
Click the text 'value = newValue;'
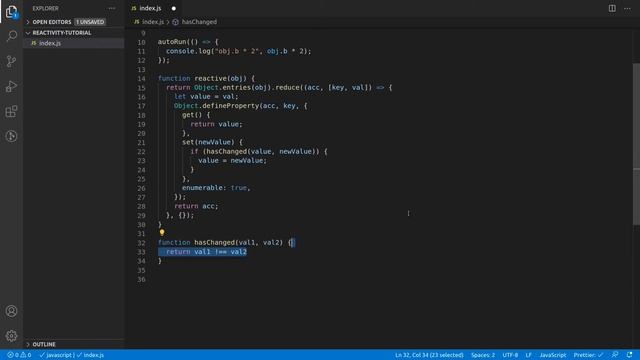[x=232, y=160]
